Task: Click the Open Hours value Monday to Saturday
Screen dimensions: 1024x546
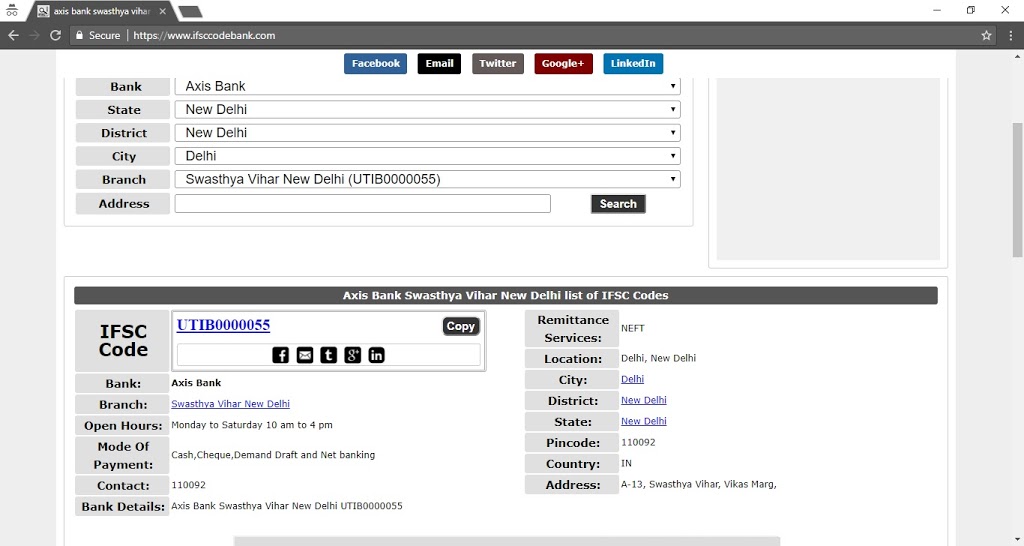Action: (x=252, y=425)
